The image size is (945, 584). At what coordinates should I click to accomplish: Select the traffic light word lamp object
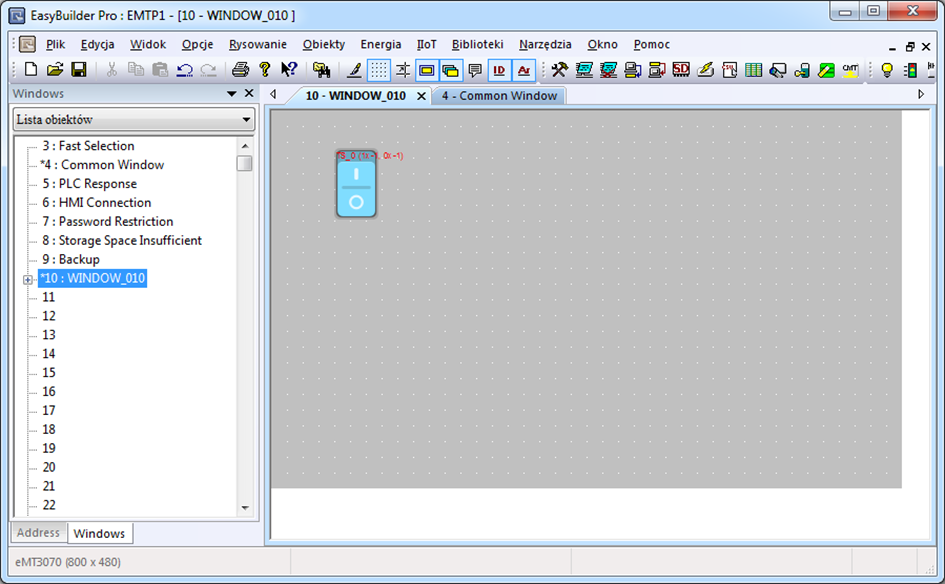pos(911,70)
